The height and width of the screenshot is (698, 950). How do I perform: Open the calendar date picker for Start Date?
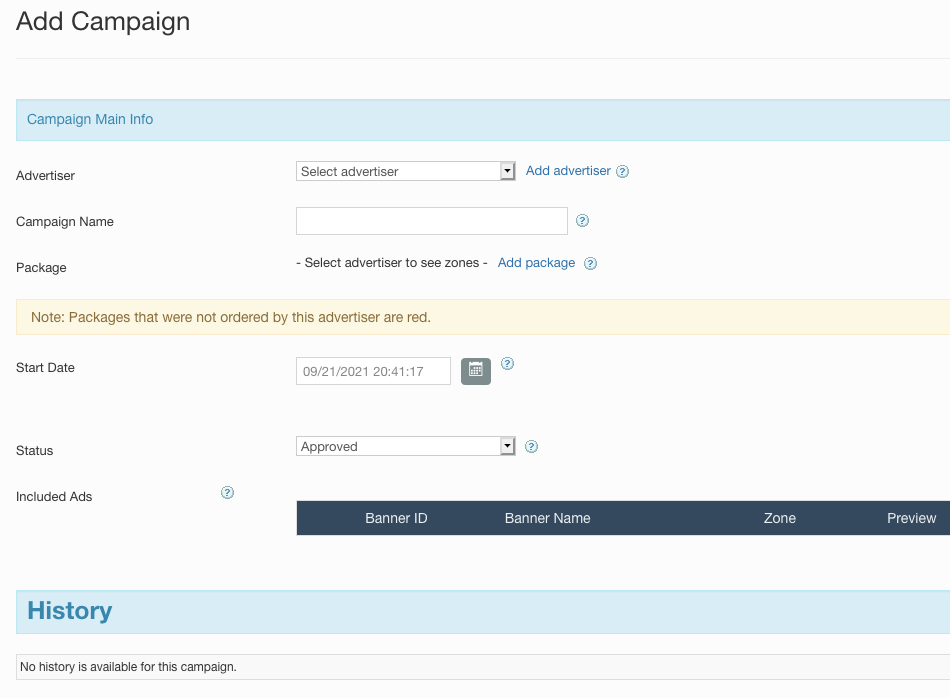point(476,371)
